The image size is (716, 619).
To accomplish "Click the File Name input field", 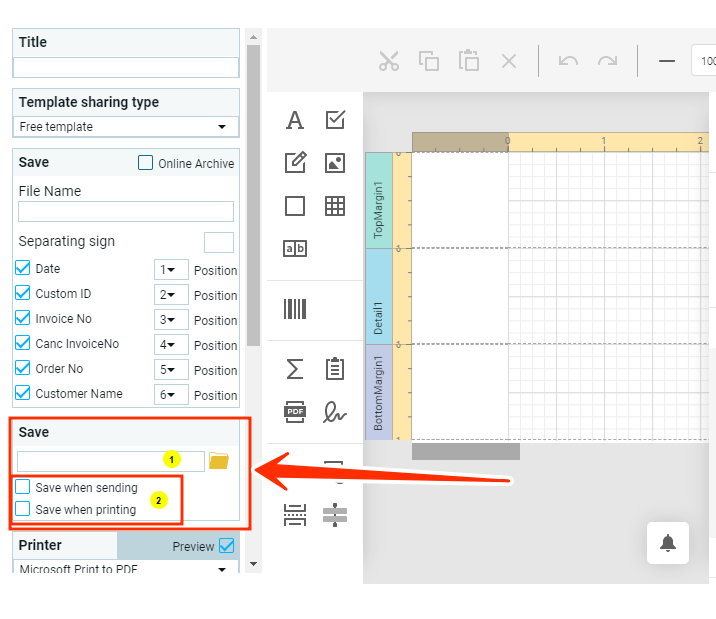I will (x=126, y=212).
